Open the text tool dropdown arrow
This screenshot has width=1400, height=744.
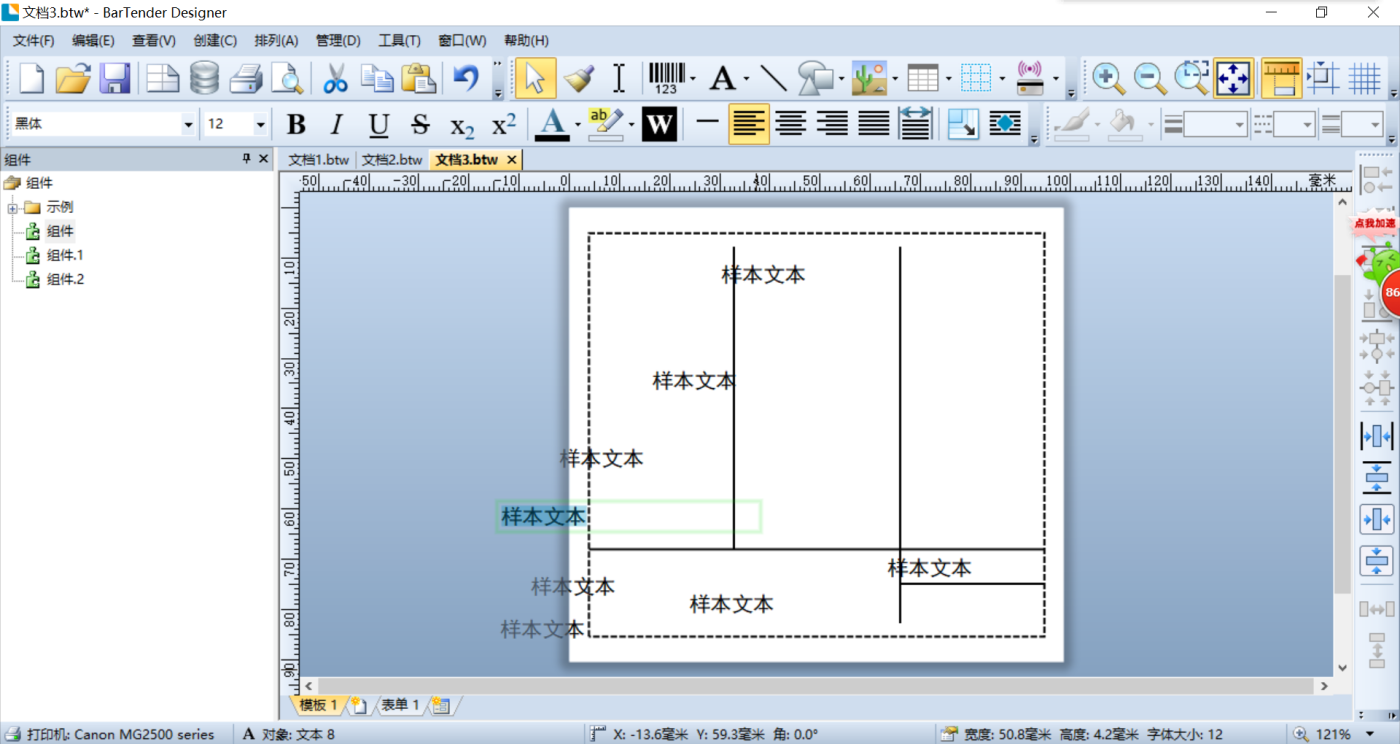pyautogui.click(x=745, y=78)
